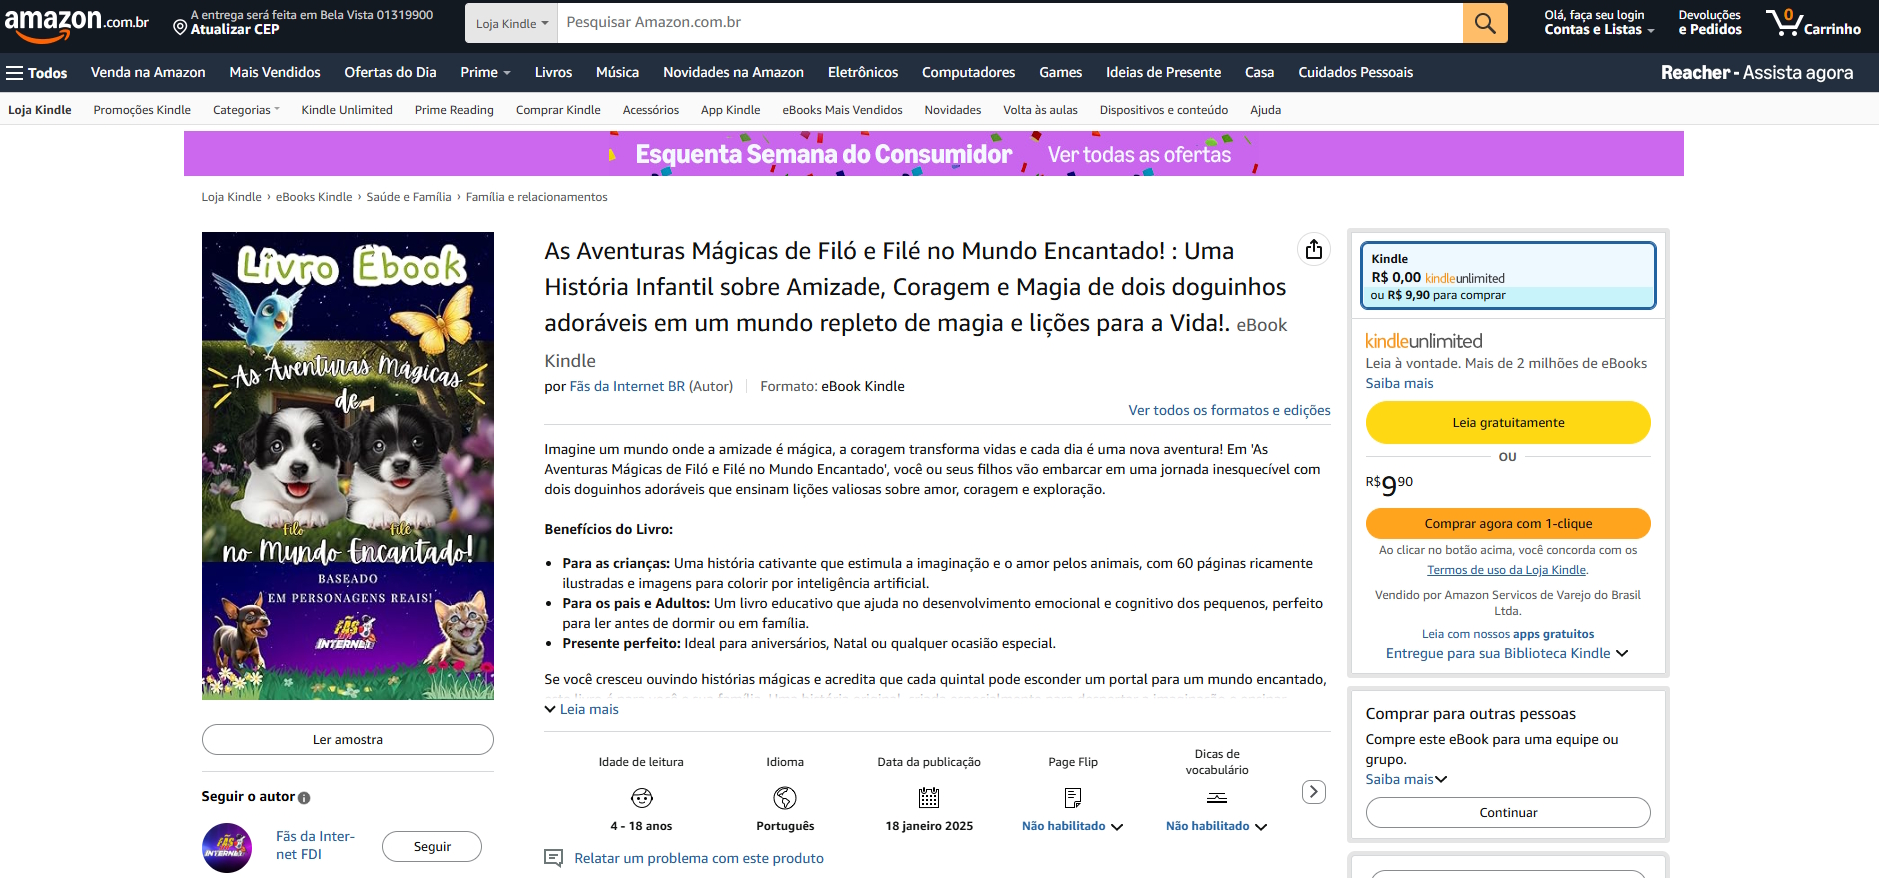The height and width of the screenshot is (878, 1879).
Task: Click Comprar agora com 1-clique
Action: [1508, 523]
